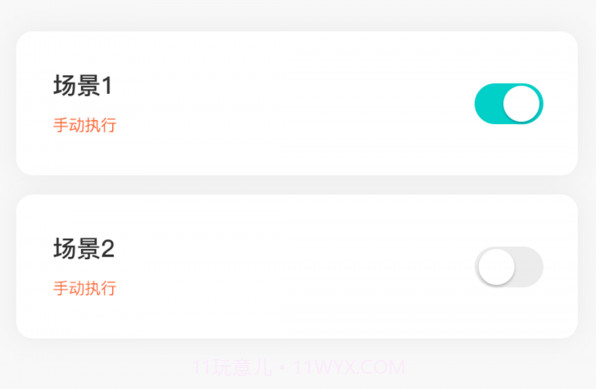596x389 pixels.
Task: Click the teal track of the 场景1 toggle
Action: pos(489,103)
